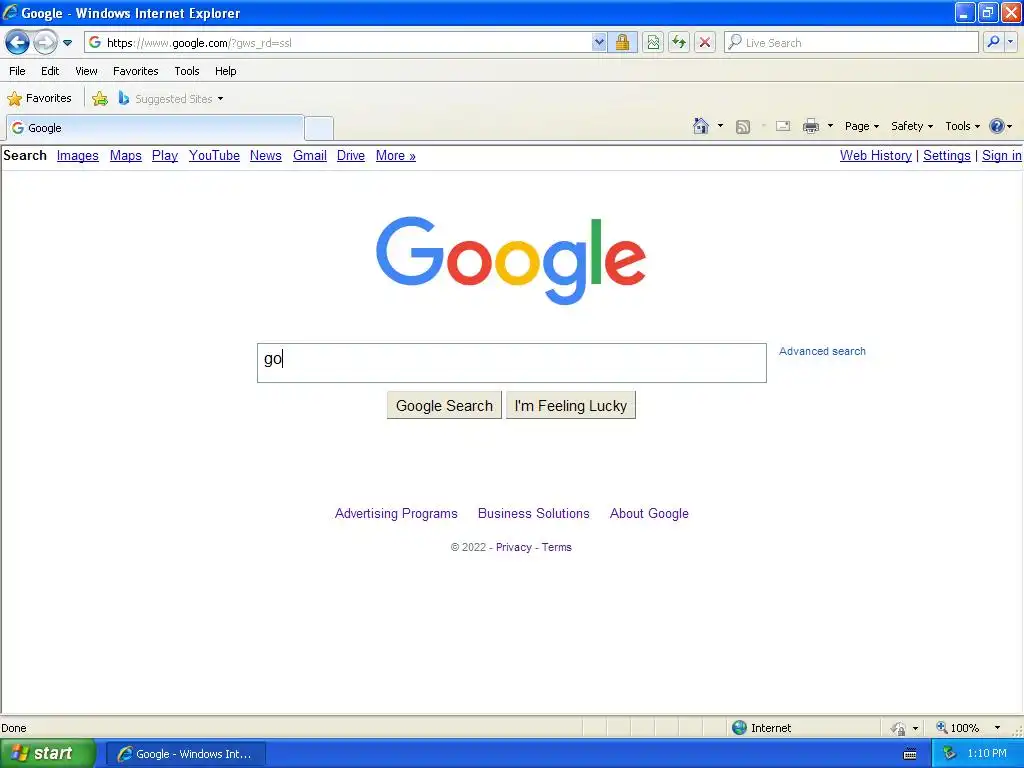
Task: Open Suggested Sites dropdown
Action: point(171,99)
